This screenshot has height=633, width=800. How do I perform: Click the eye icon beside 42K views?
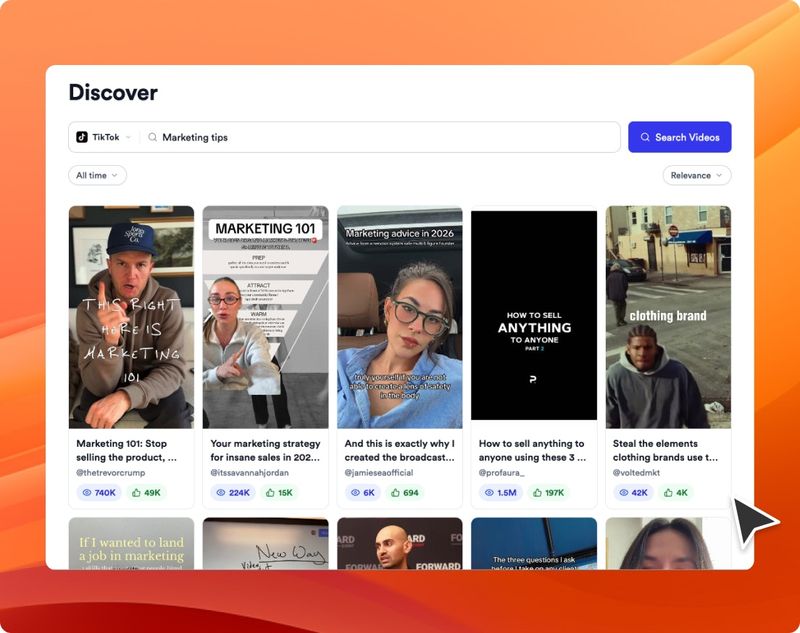pos(623,493)
